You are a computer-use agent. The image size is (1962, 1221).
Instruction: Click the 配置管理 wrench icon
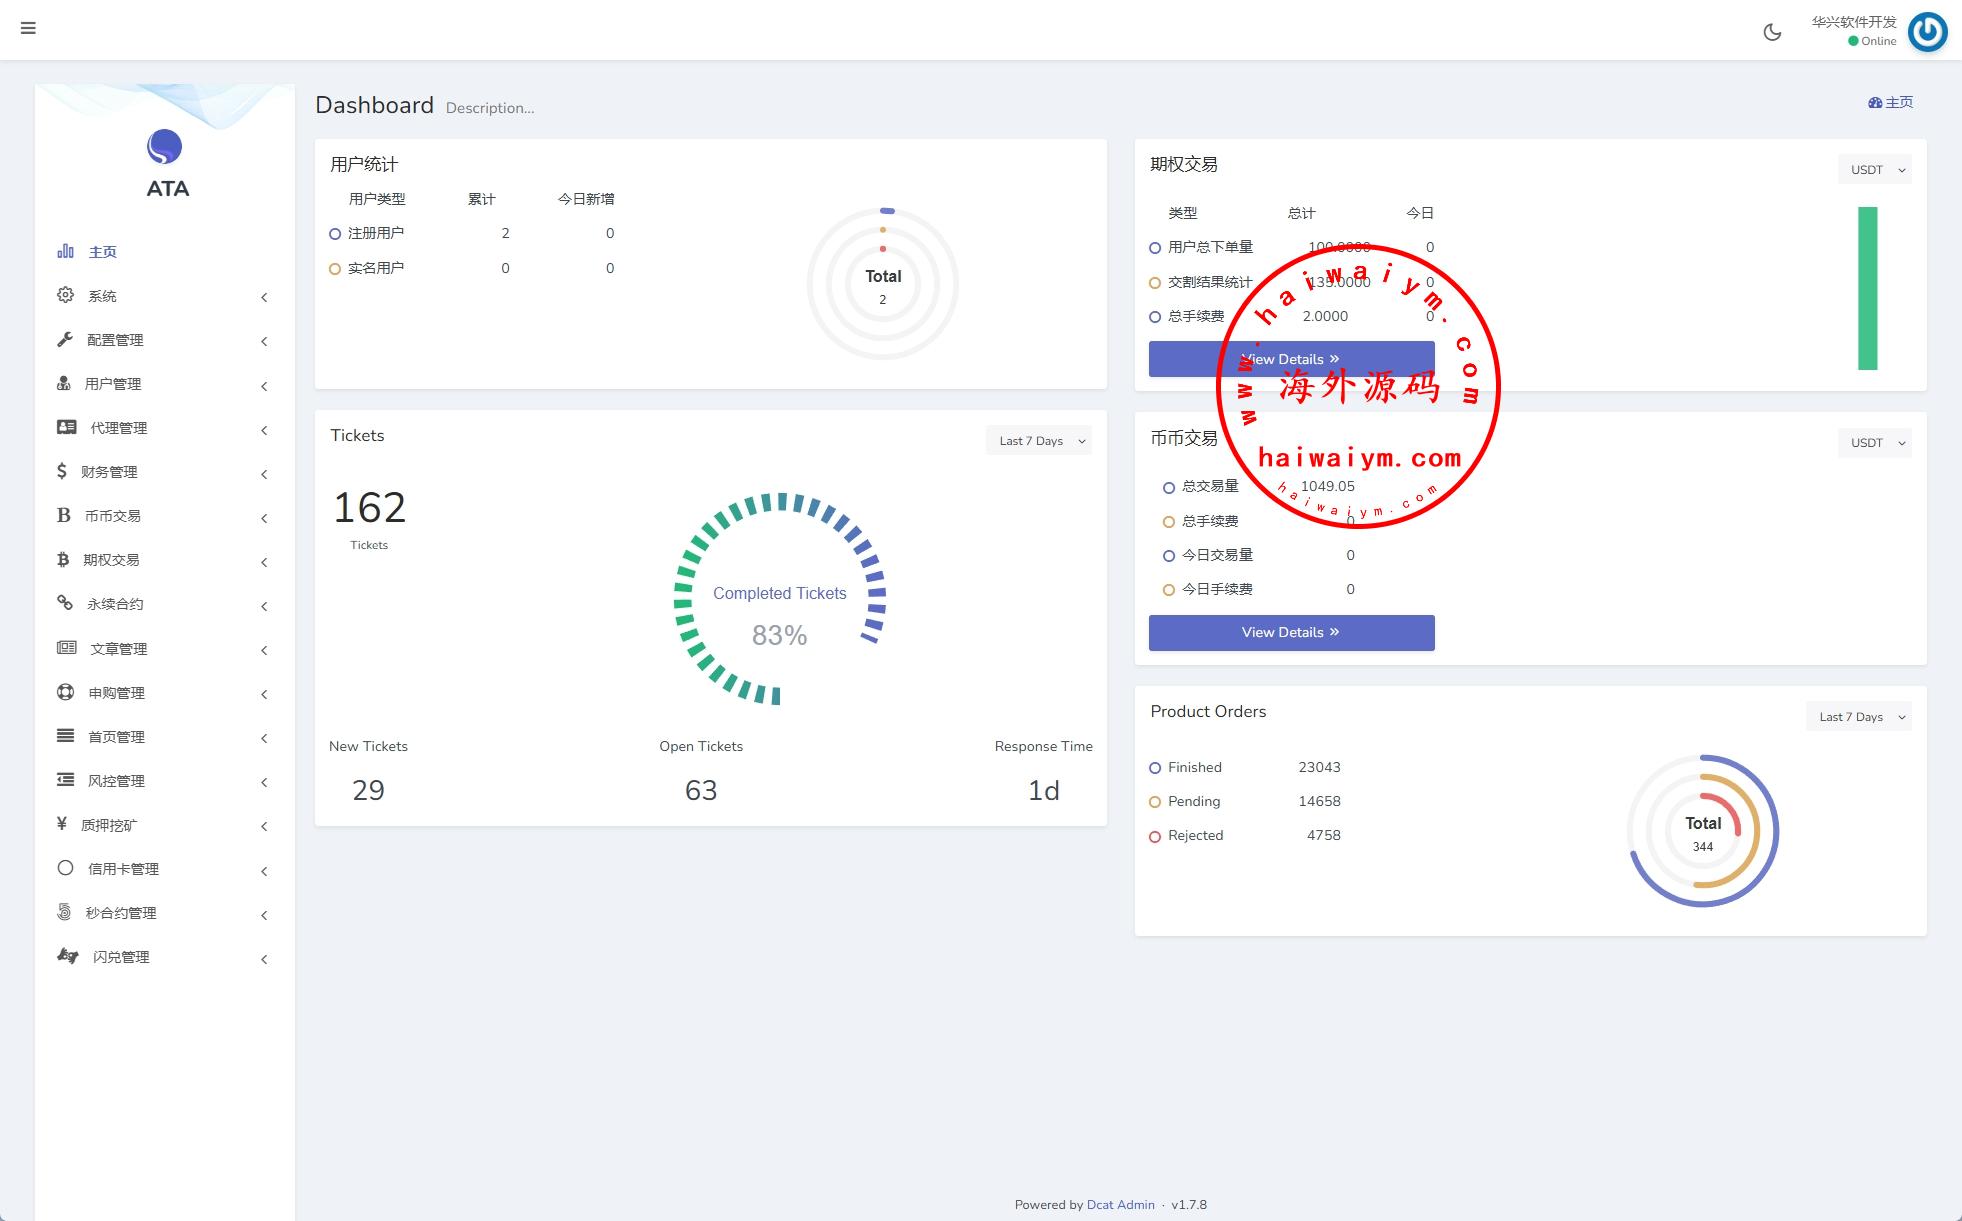[x=65, y=339]
